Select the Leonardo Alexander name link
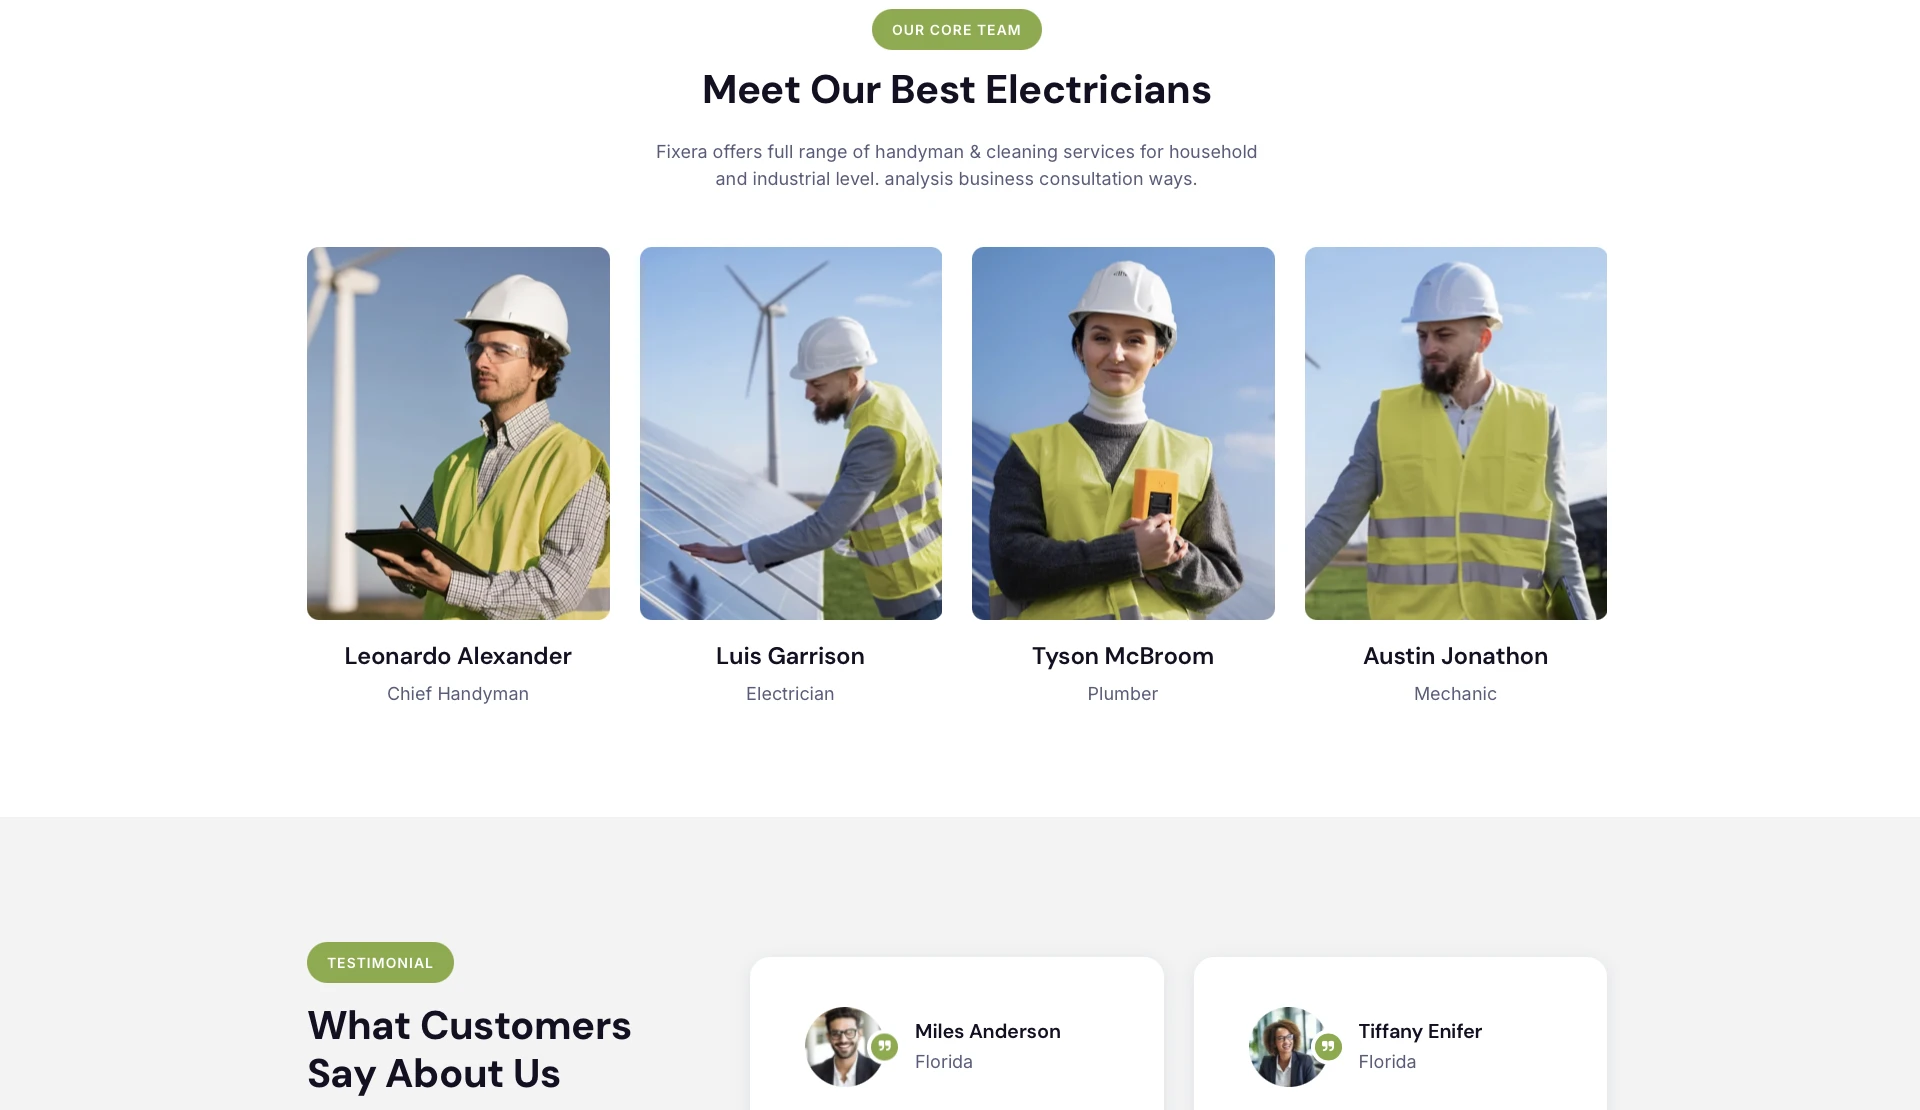This screenshot has height=1110, width=1920. (x=458, y=656)
